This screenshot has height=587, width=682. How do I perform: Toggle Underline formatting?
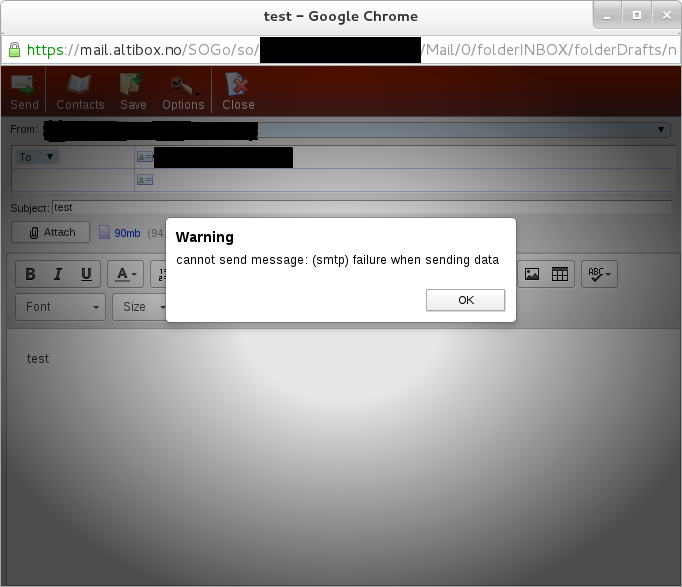(x=86, y=274)
